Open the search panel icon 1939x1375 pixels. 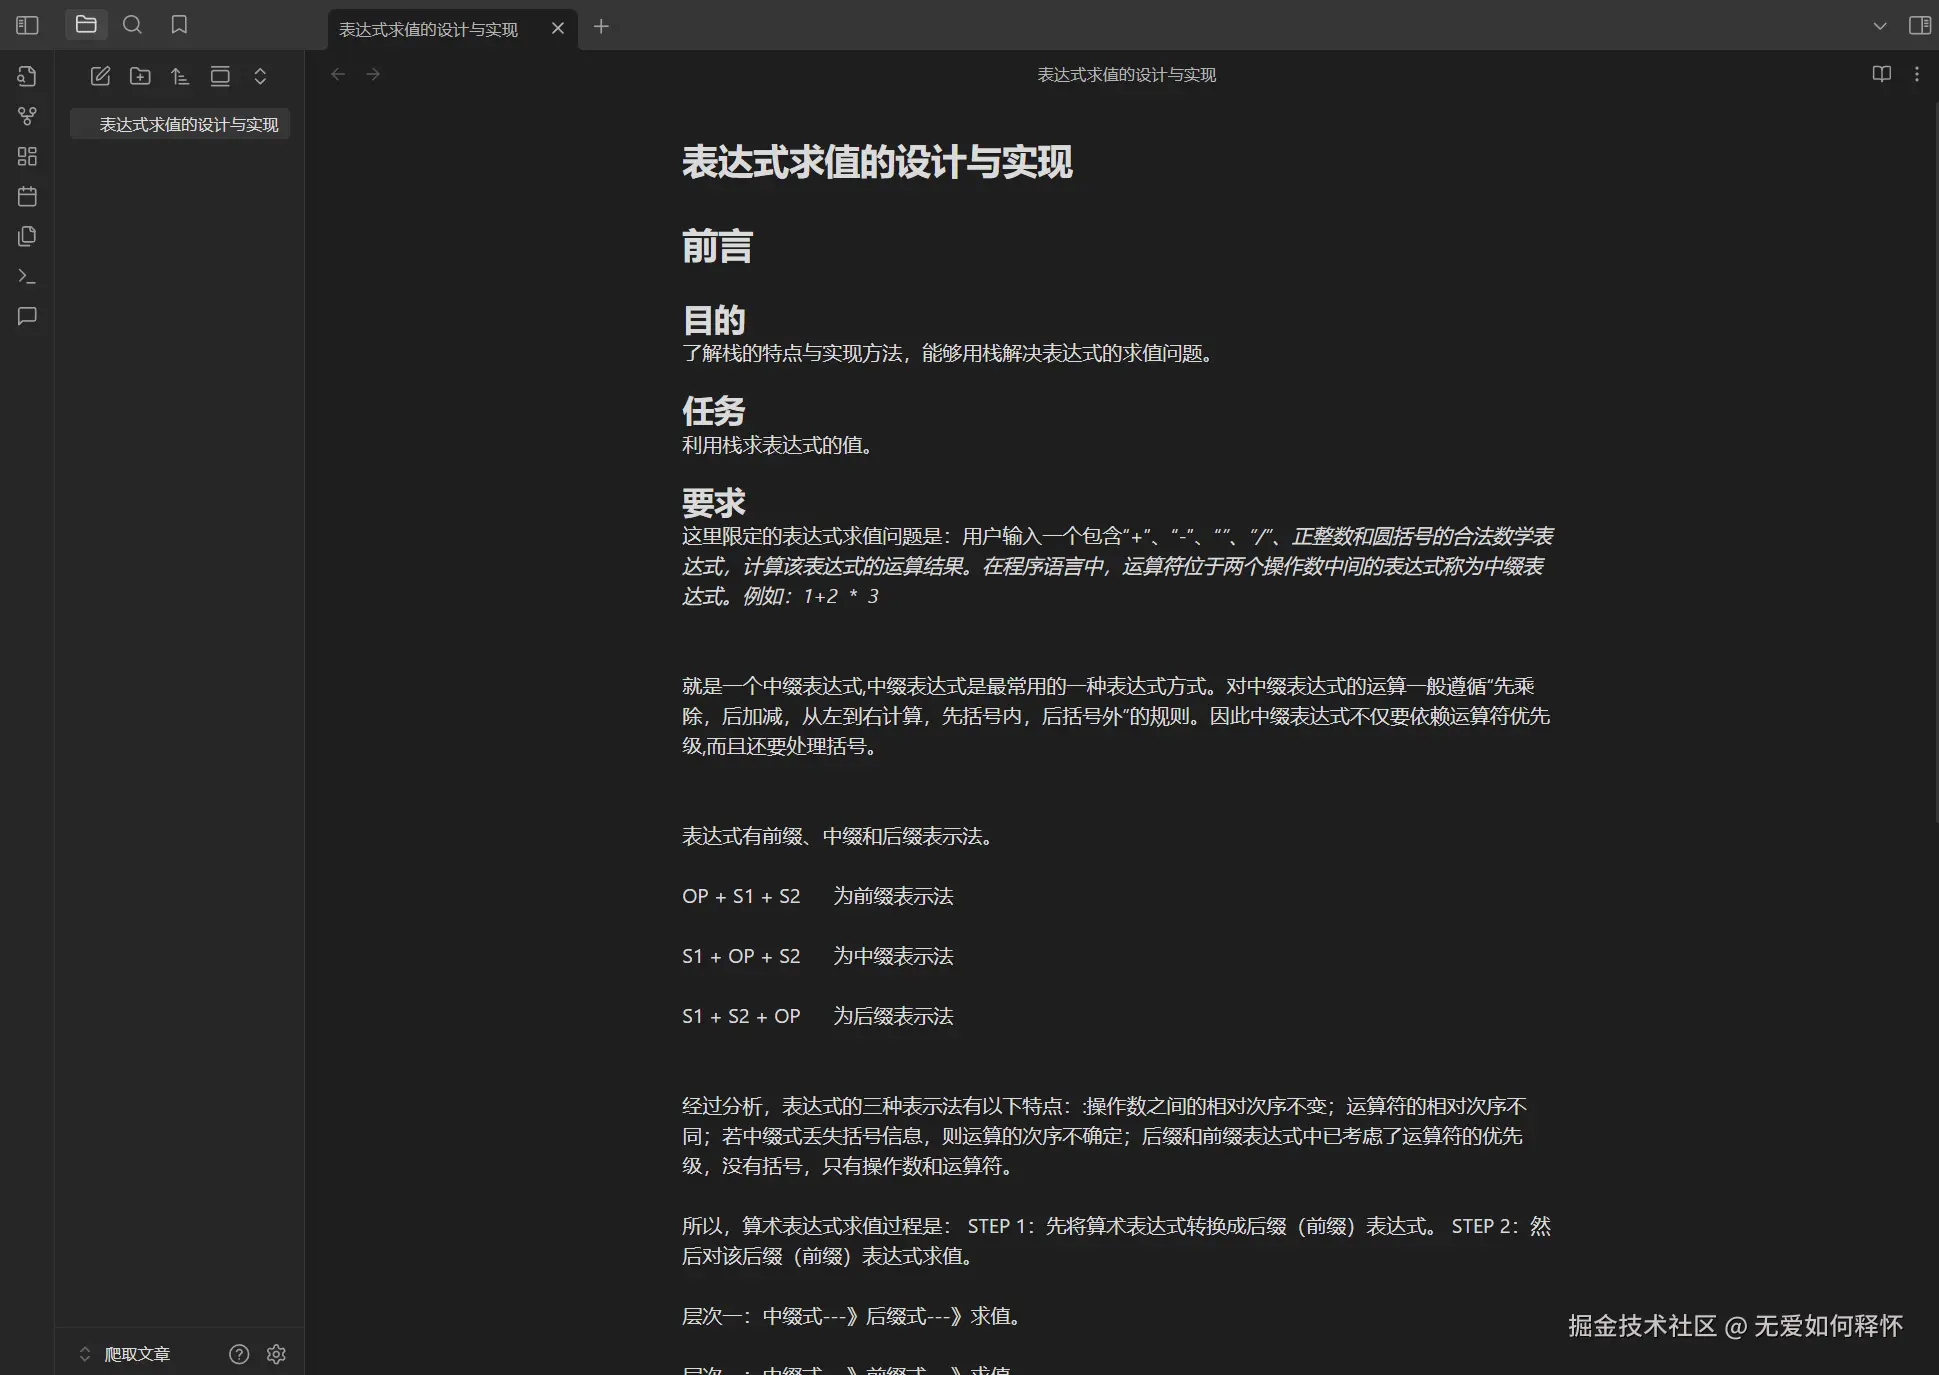point(132,25)
